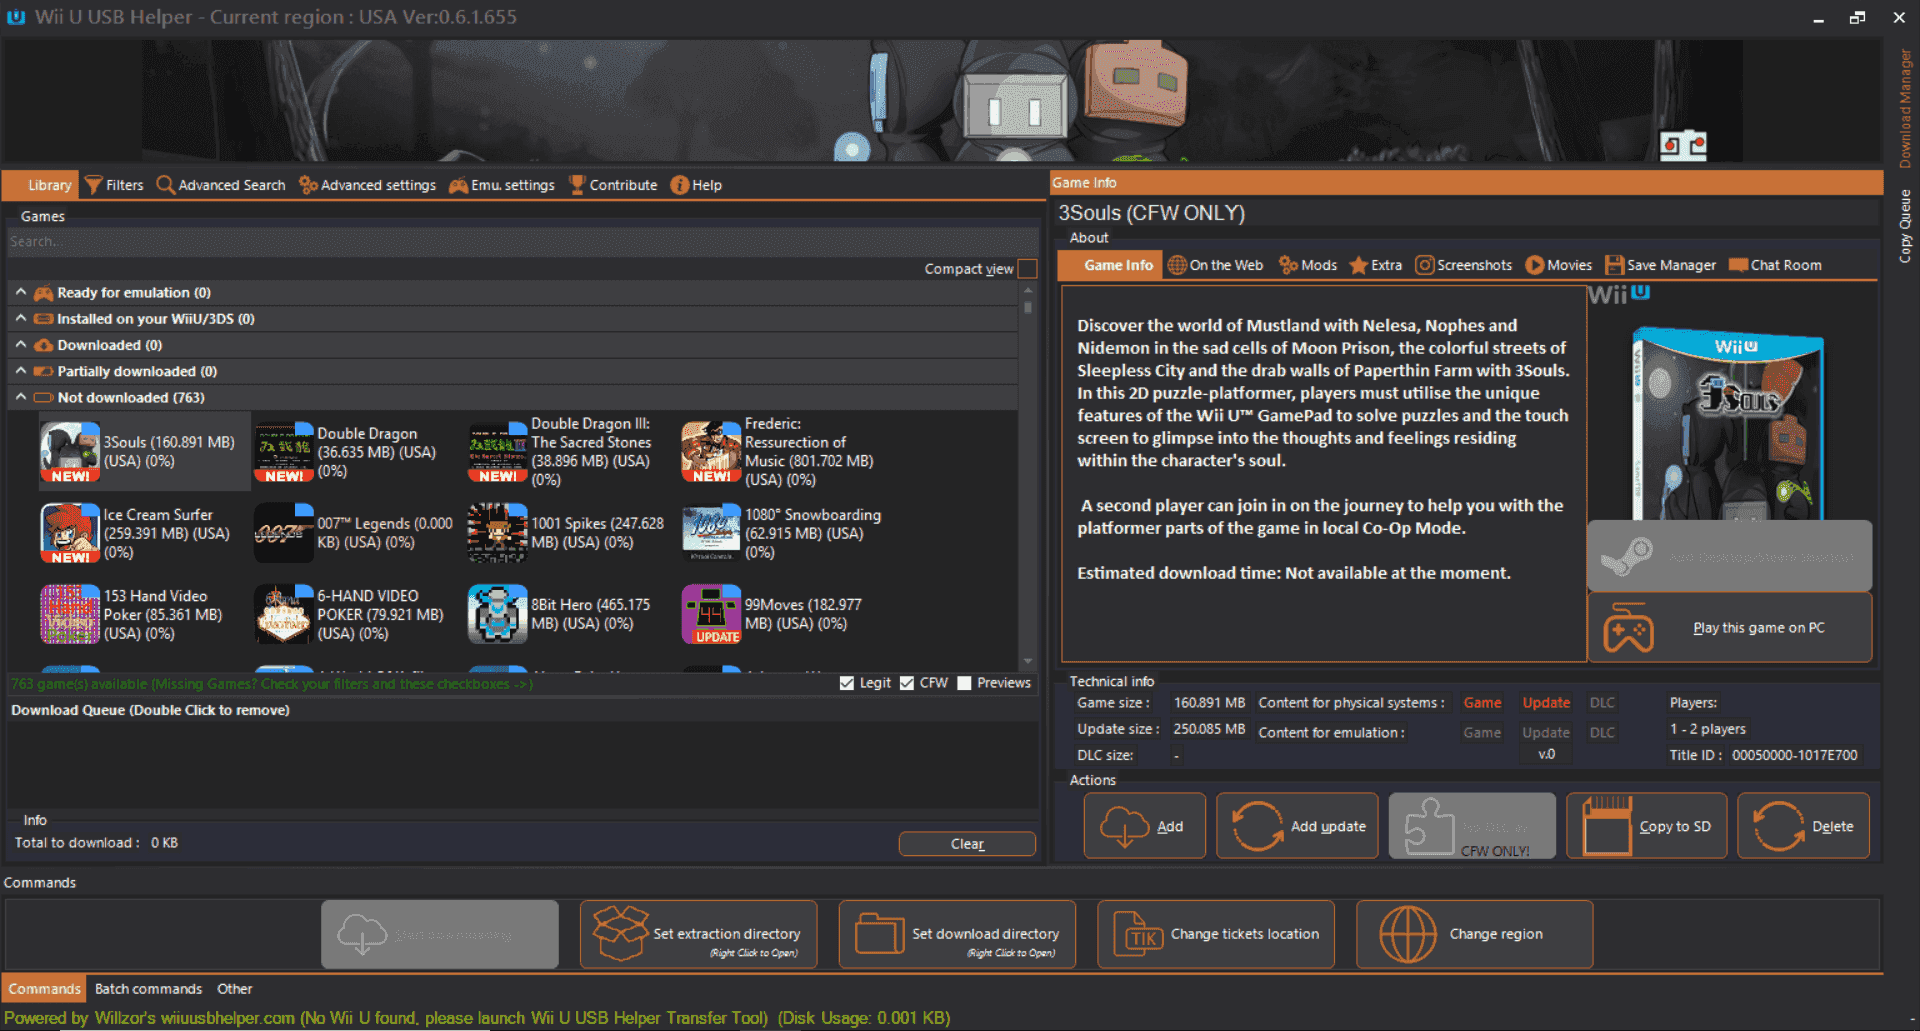Select the 6-HAND VIDEO POKER thumbnail

pyautogui.click(x=284, y=614)
